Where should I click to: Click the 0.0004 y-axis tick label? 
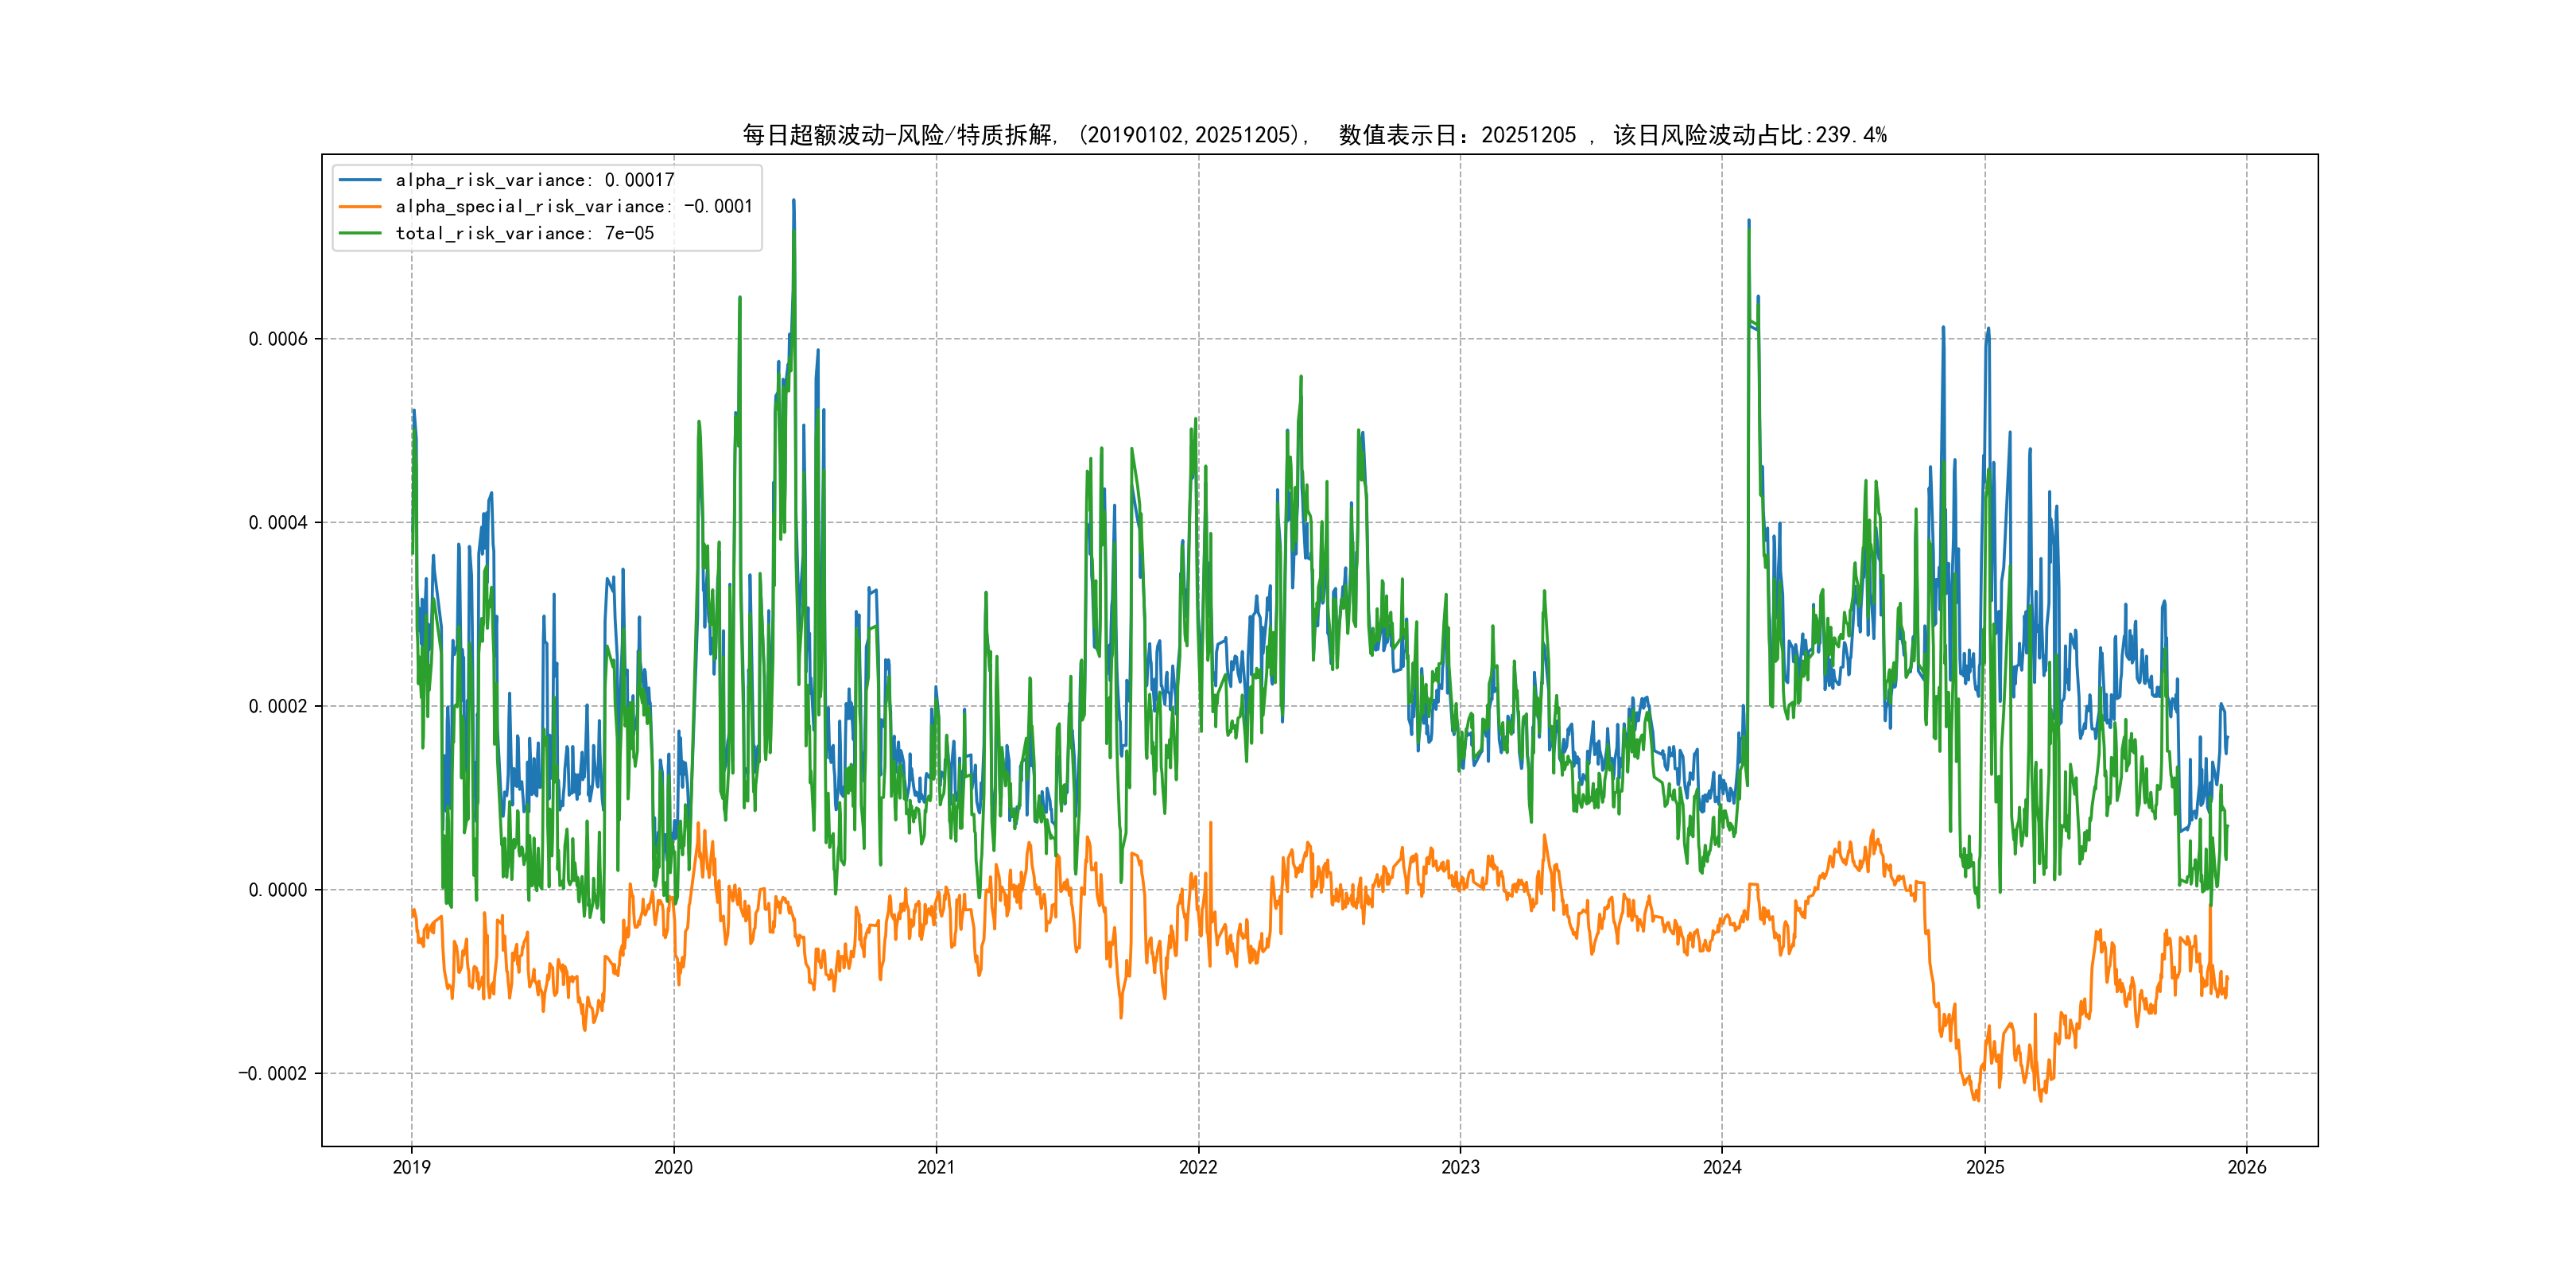278,523
